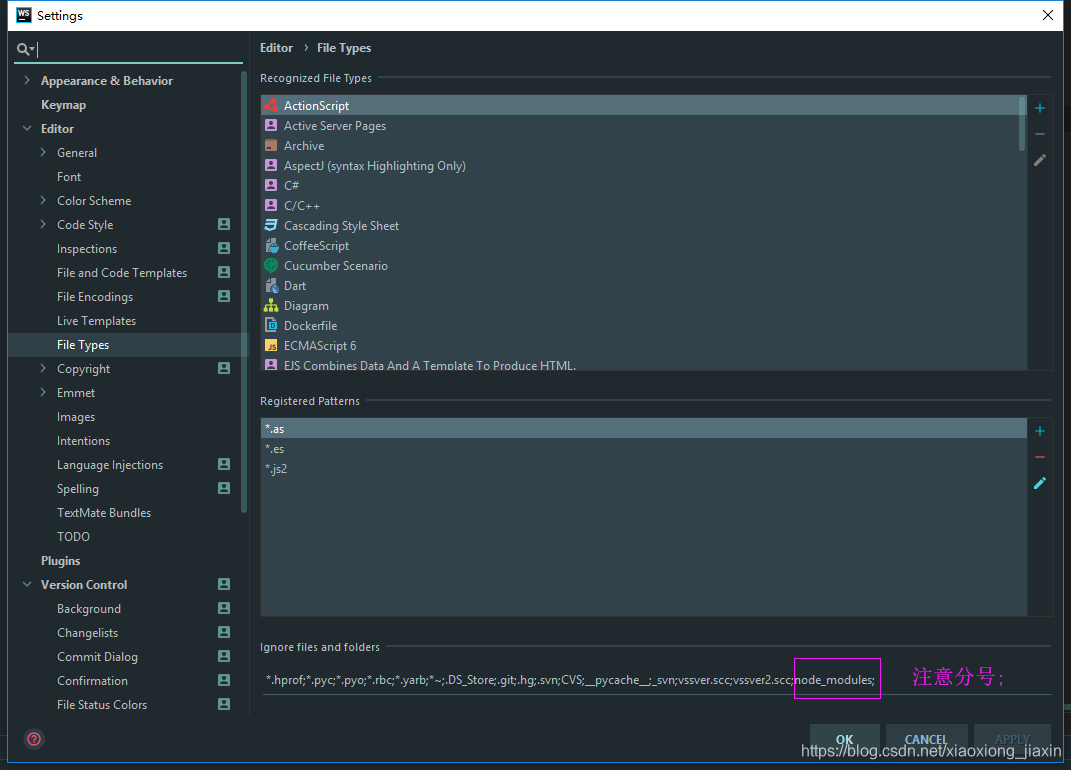Click the APPLY button

click(1012, 739)
